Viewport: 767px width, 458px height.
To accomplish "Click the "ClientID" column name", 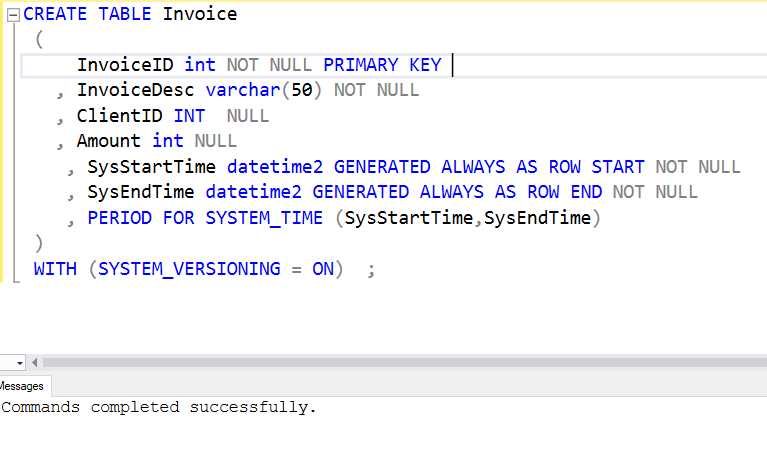I will click(x=119, y=116).
